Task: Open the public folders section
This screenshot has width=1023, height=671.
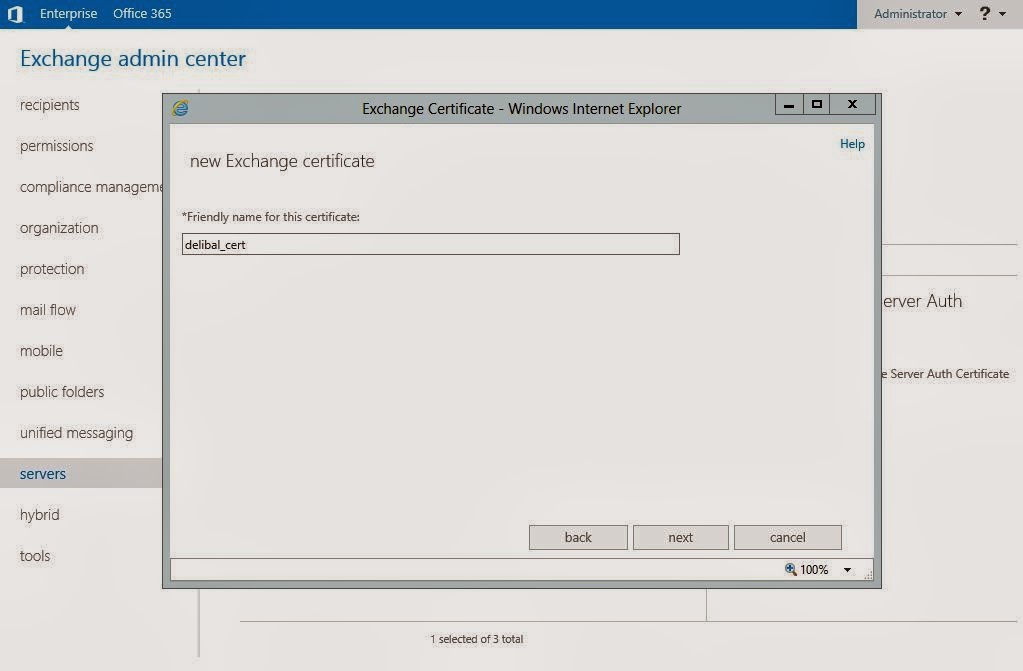Action: tap(62, 392)
